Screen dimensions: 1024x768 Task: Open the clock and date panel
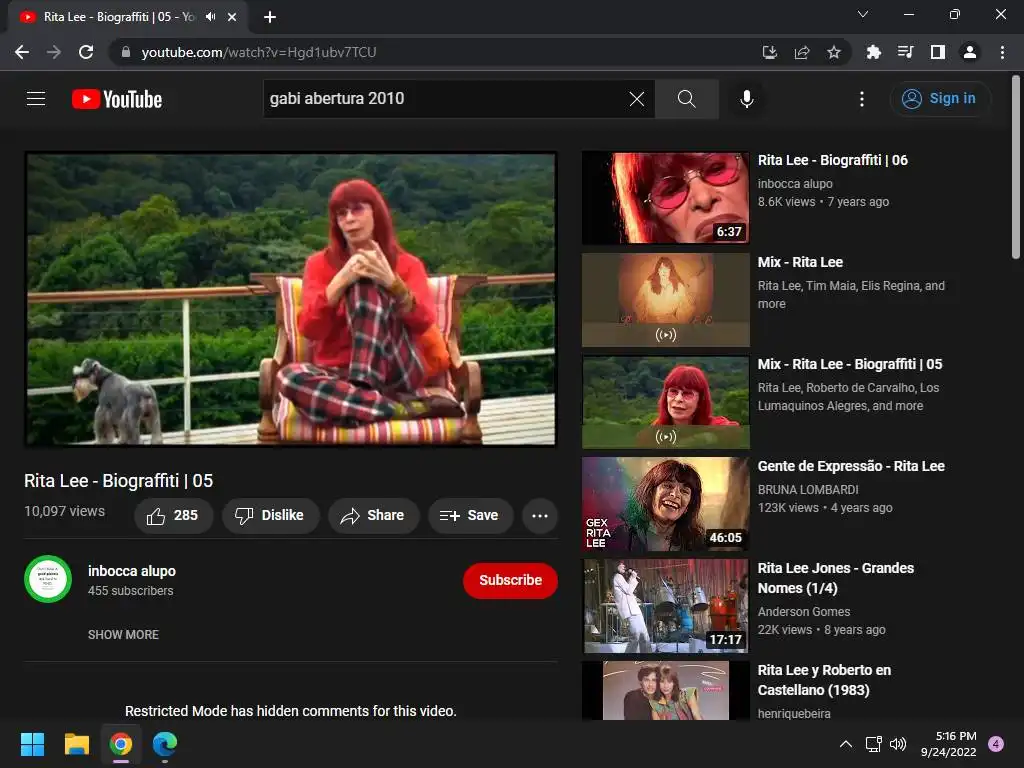click(x=948, y=744)
